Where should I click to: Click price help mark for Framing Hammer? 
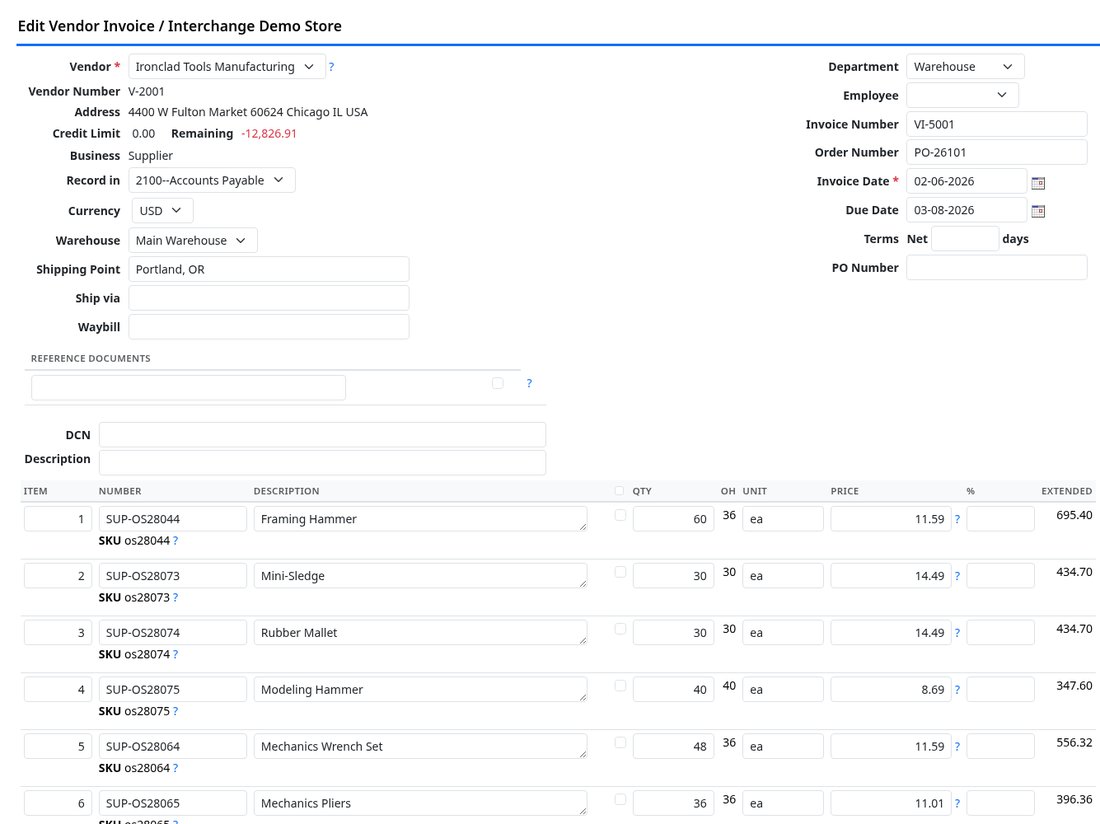957,519
